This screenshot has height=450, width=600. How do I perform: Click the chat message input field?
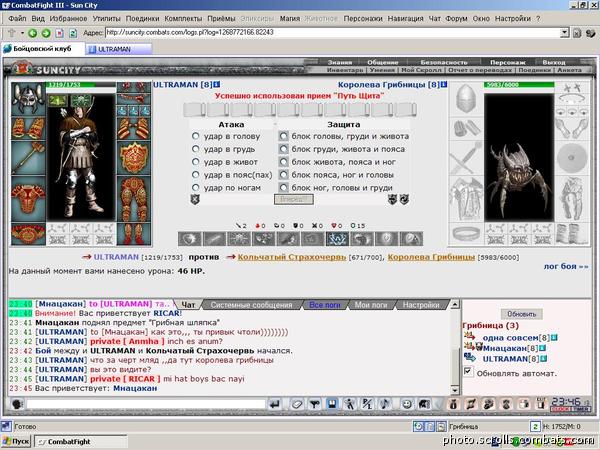coord(146,404)
